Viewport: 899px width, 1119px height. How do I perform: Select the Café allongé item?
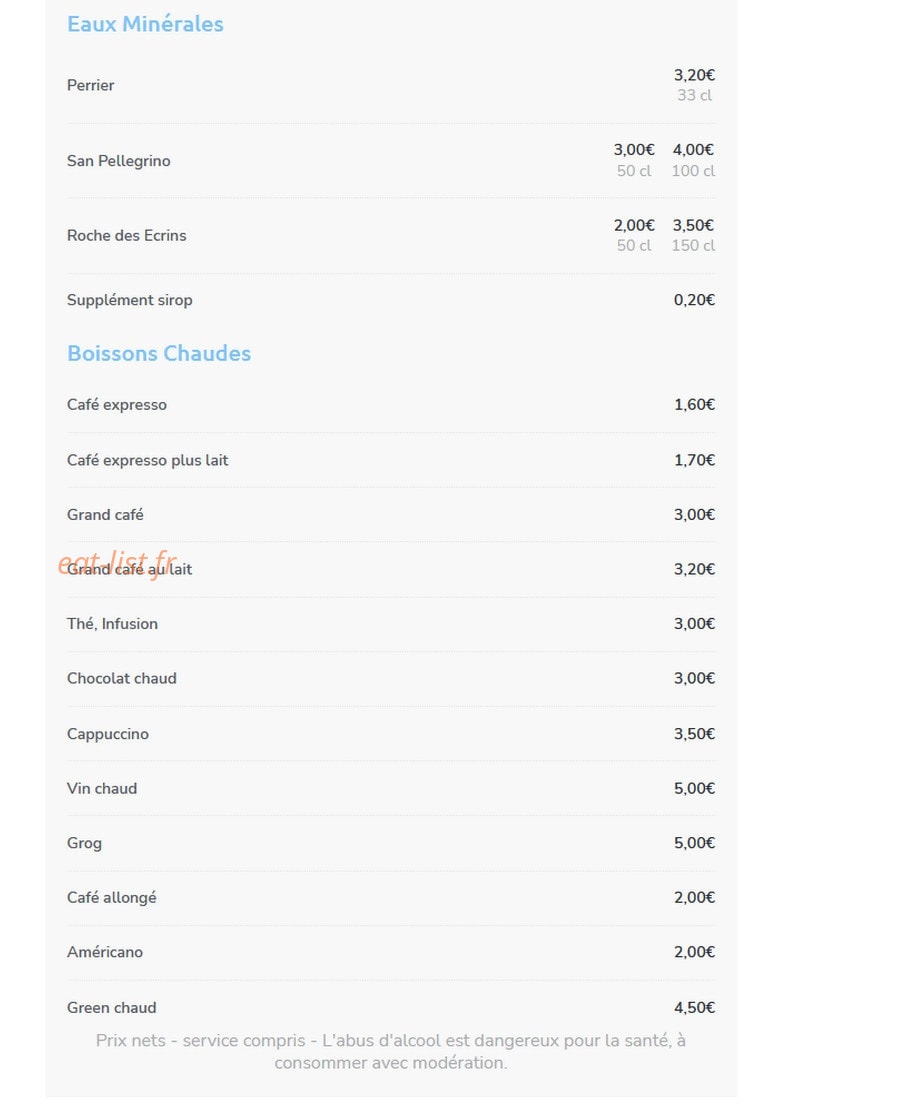point(391,898)
